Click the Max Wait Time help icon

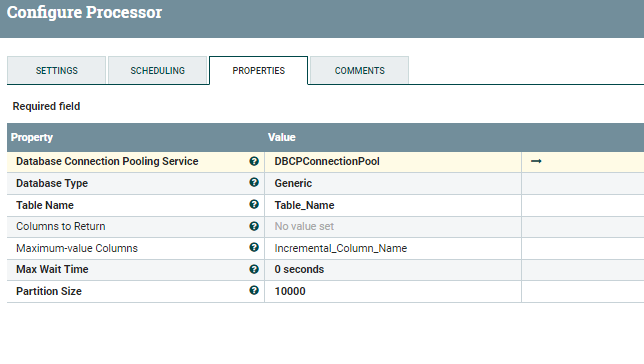tap(254, 269)
